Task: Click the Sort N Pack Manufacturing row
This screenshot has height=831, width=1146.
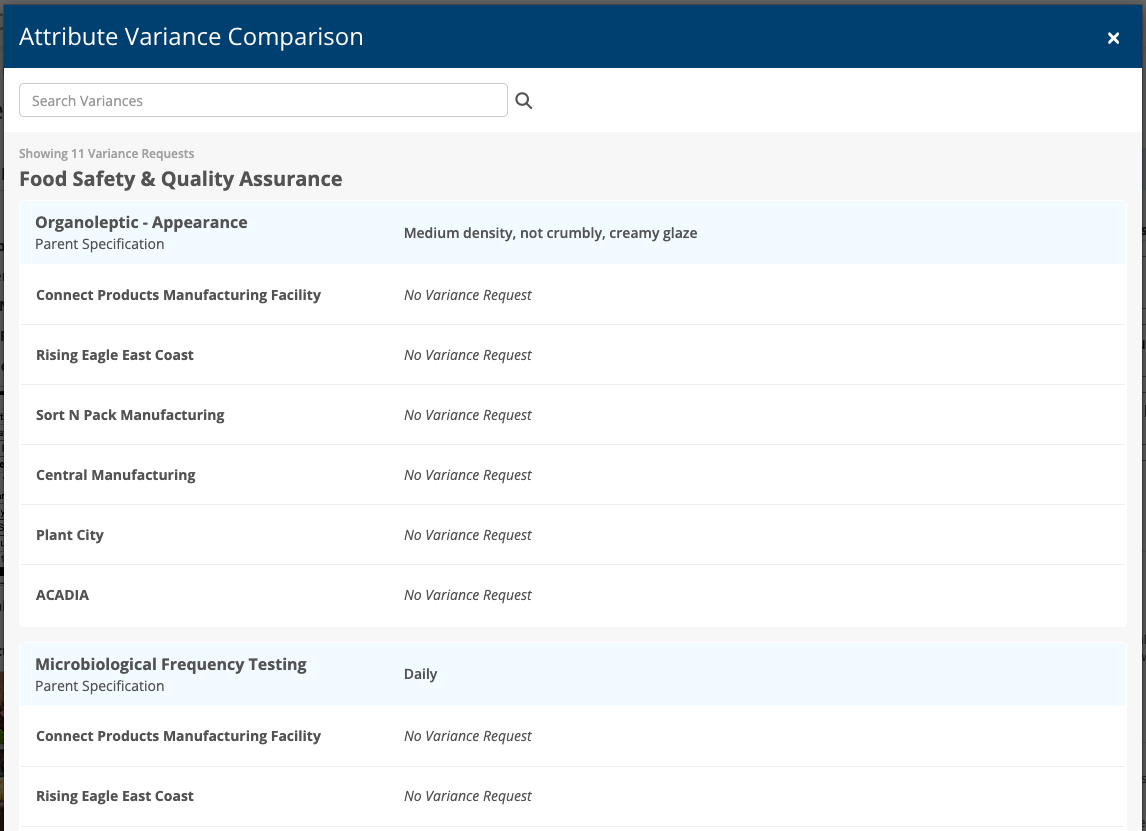Action: point(573,414)
